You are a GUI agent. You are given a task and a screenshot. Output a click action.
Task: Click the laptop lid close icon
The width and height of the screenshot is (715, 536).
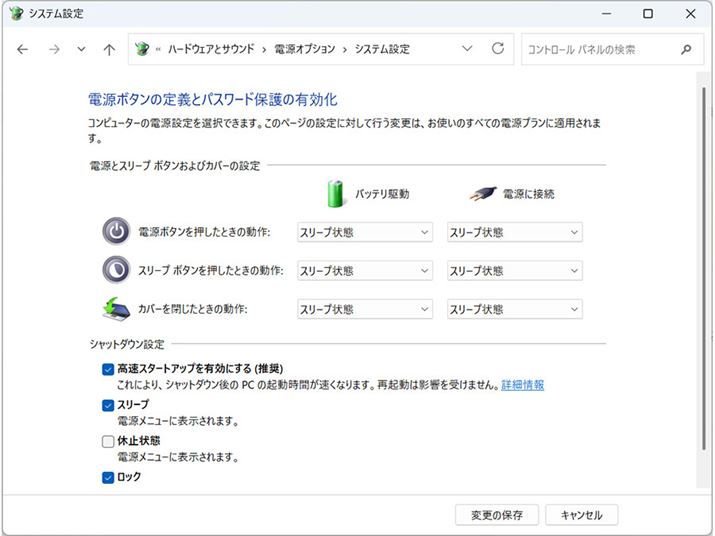coord(116,309)
